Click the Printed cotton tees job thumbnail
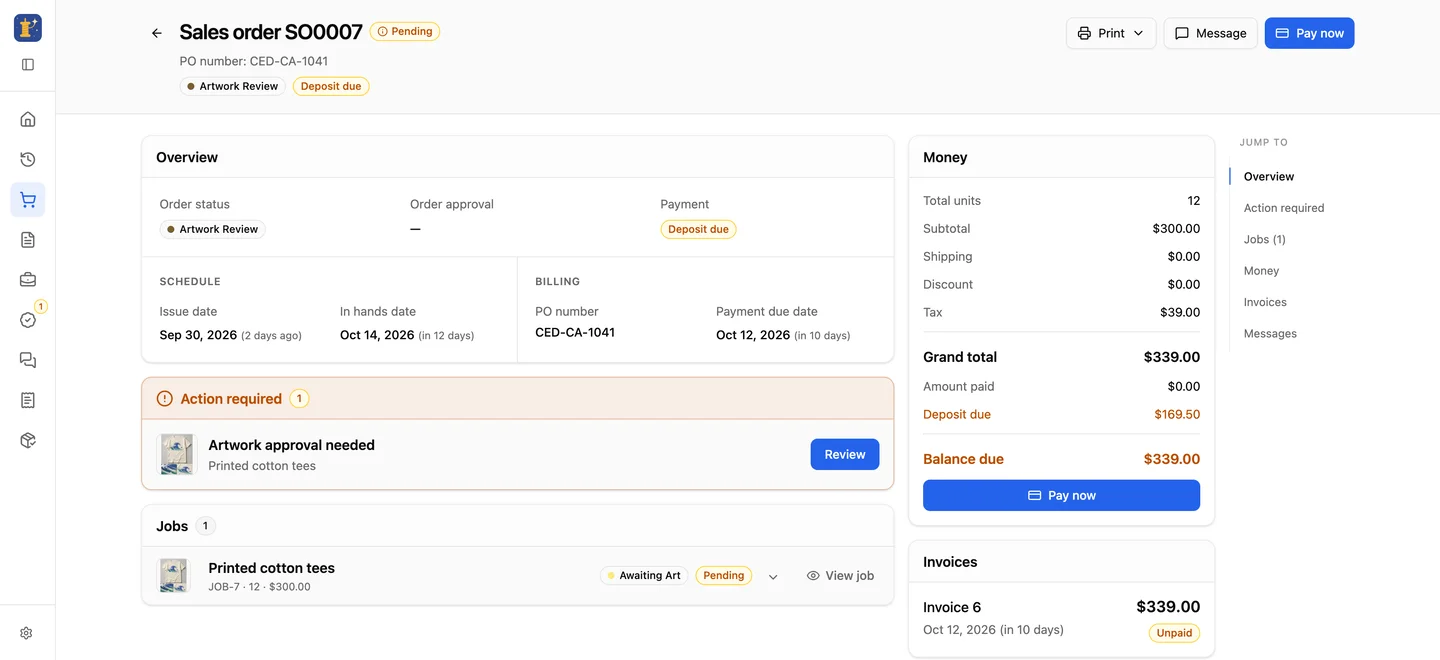 174,576
